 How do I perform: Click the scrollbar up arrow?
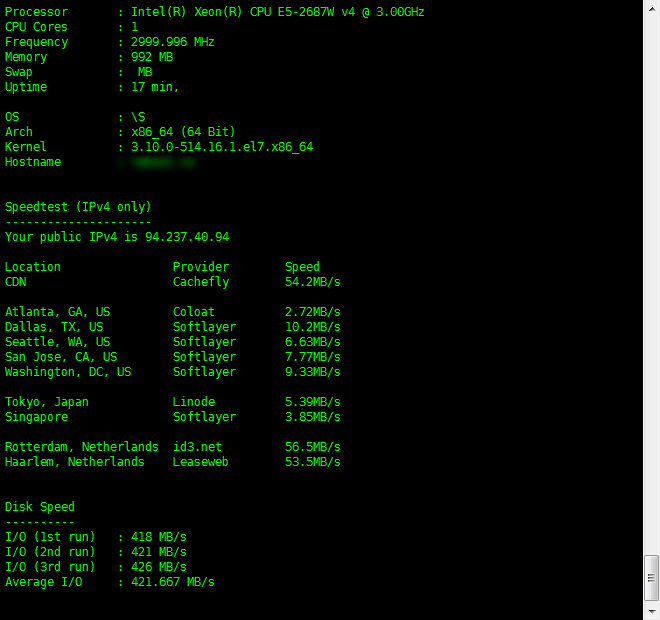point(651,8)
